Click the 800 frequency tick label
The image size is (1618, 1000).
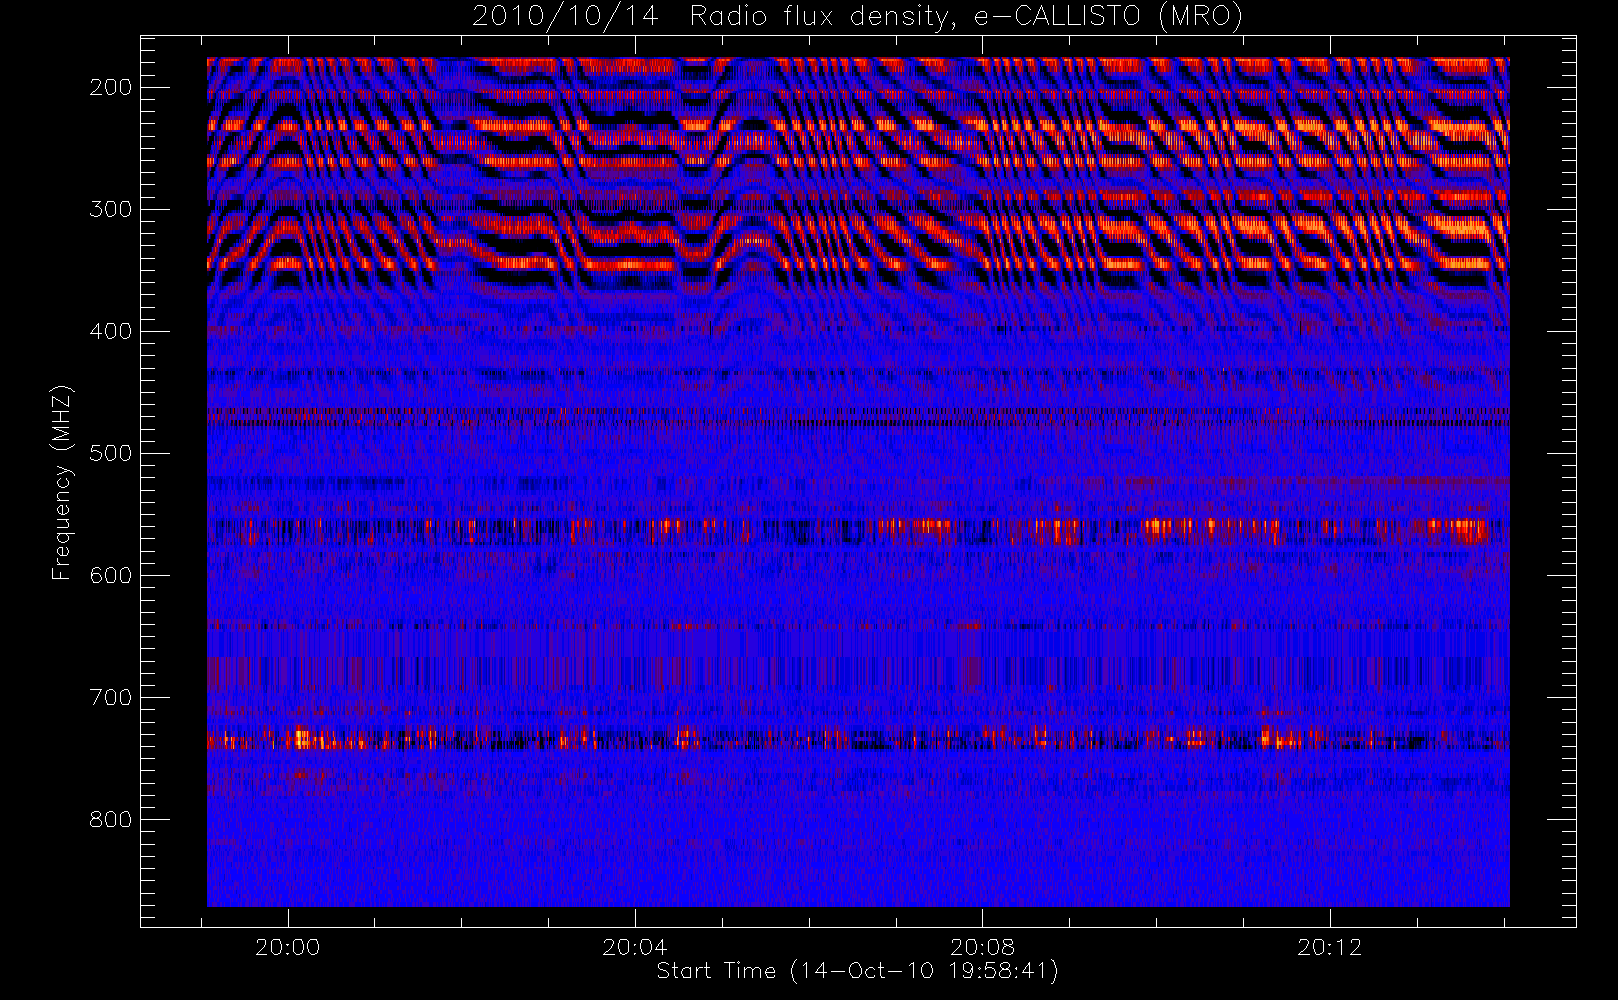point(110,819)
